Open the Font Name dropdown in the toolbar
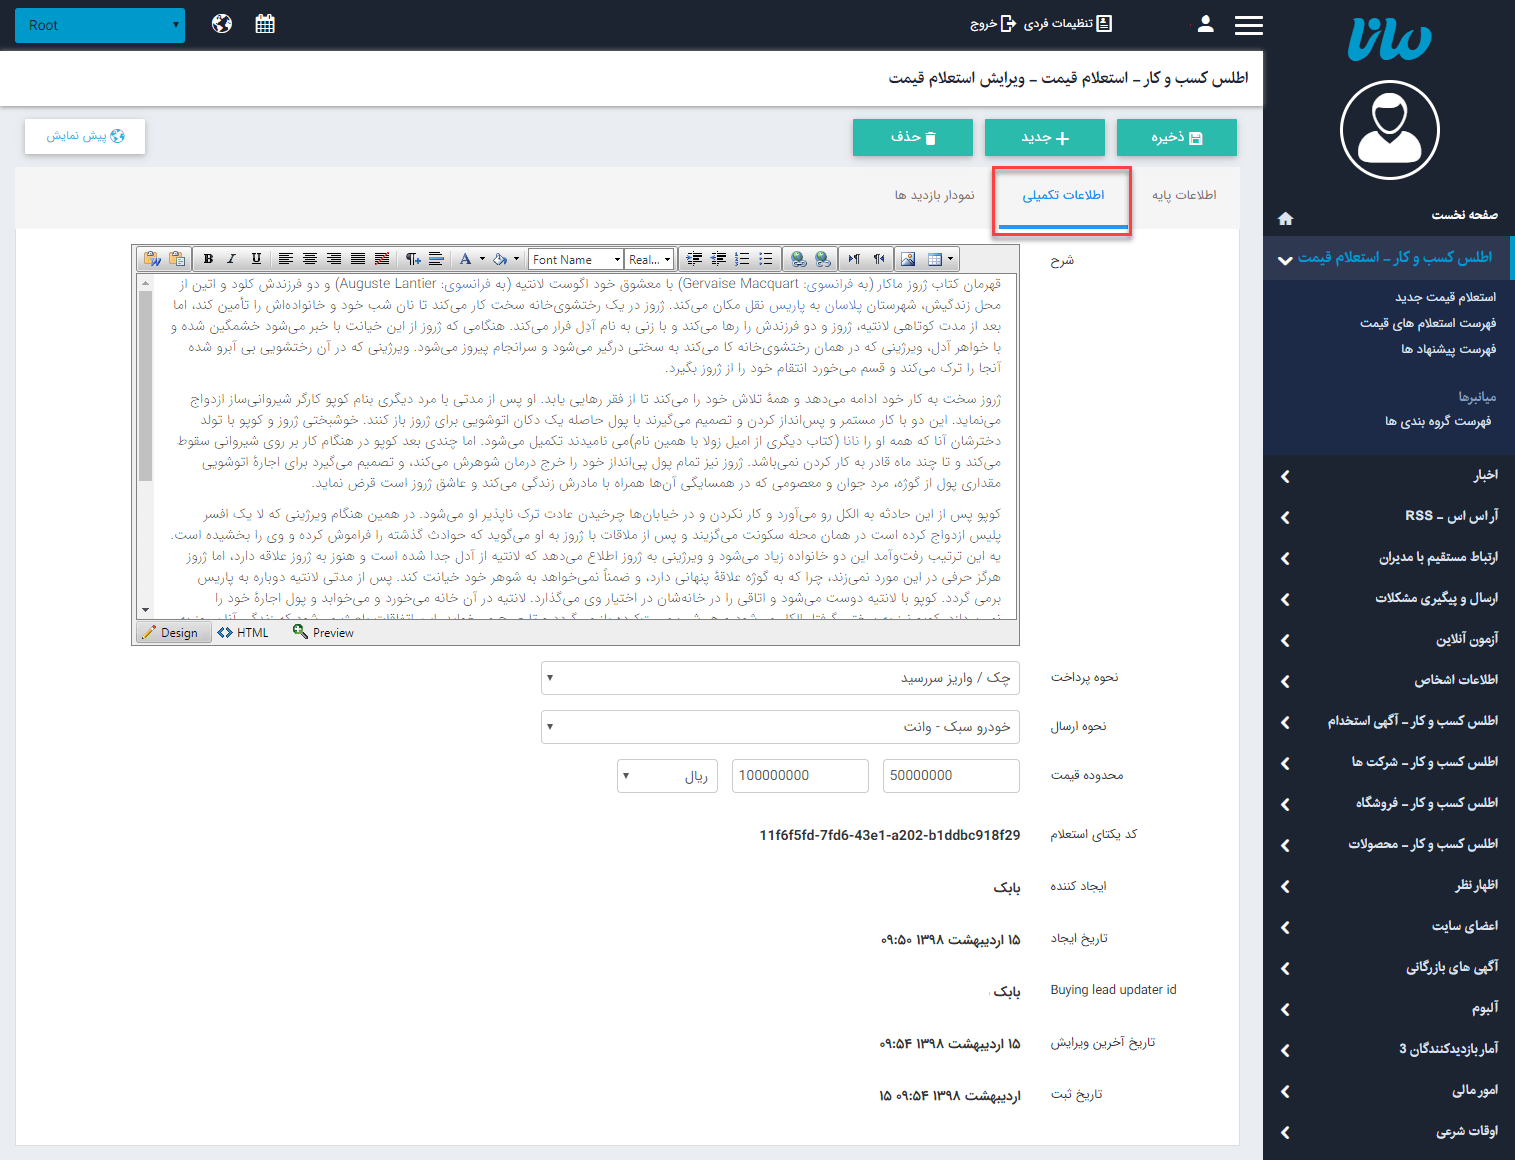Image resolution: width=1515 pixels, height=1160 pixels. pyautogui.click(x=575, y=258)
